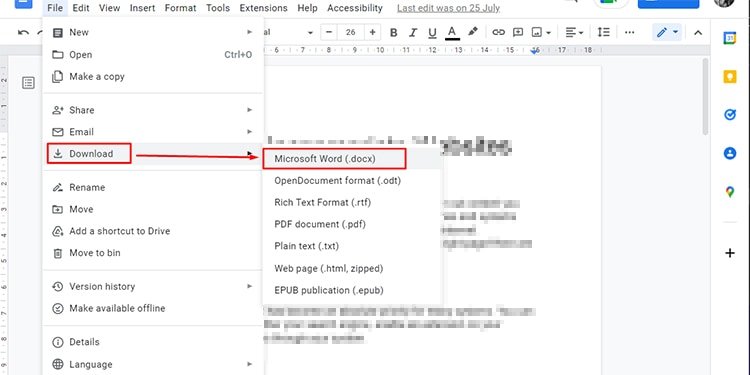
Task: Choose Open from the File menu
Action: tap(153, 55)
